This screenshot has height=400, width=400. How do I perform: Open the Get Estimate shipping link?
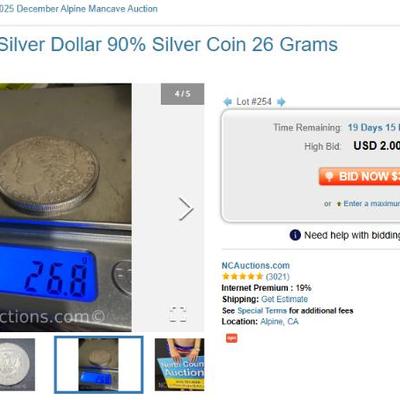(284, 299)
